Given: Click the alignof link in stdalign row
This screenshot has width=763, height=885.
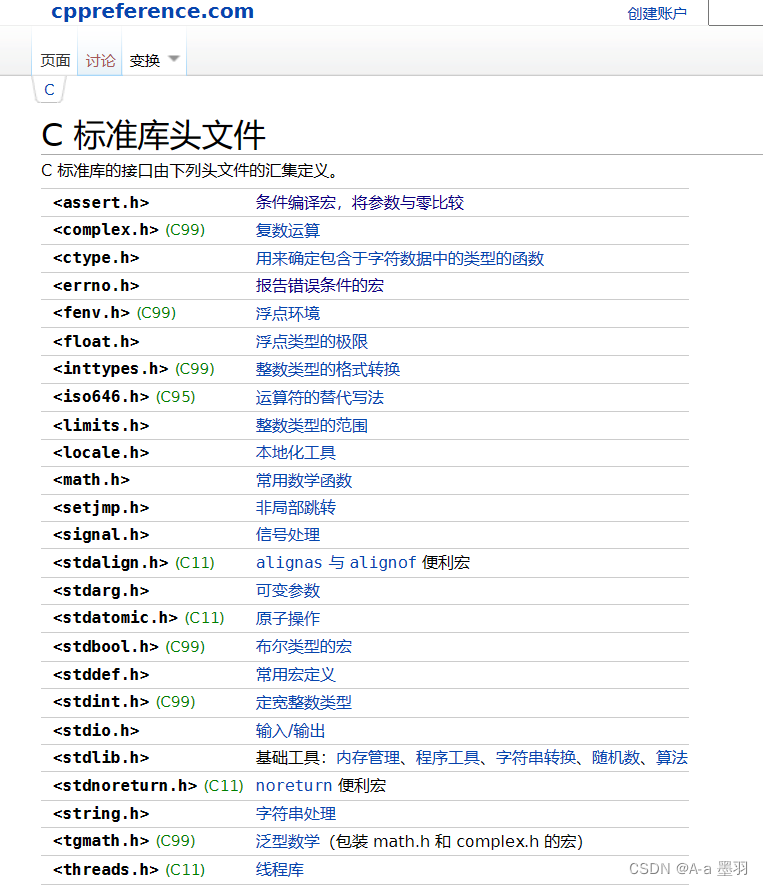Looking at the screenshot, I should coord(383,563).
